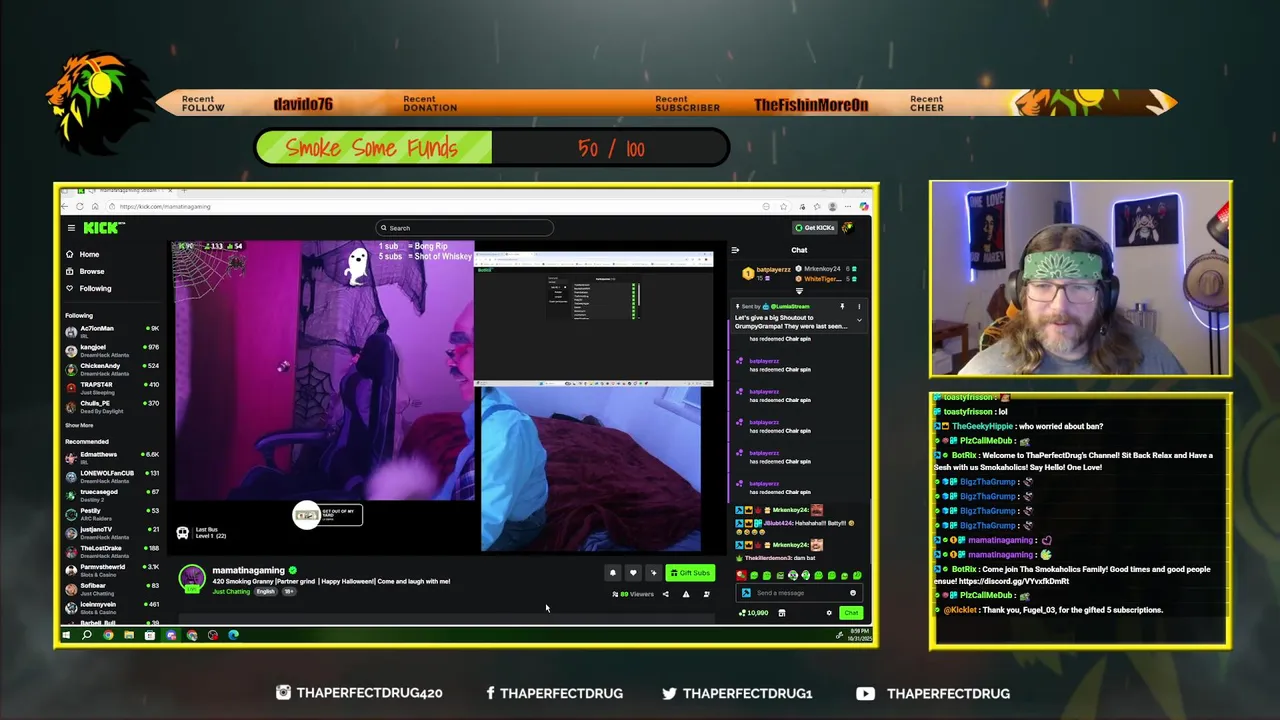1280x720 pixels.
Task: Click the browser back arrow
Action: coord(64,206)
